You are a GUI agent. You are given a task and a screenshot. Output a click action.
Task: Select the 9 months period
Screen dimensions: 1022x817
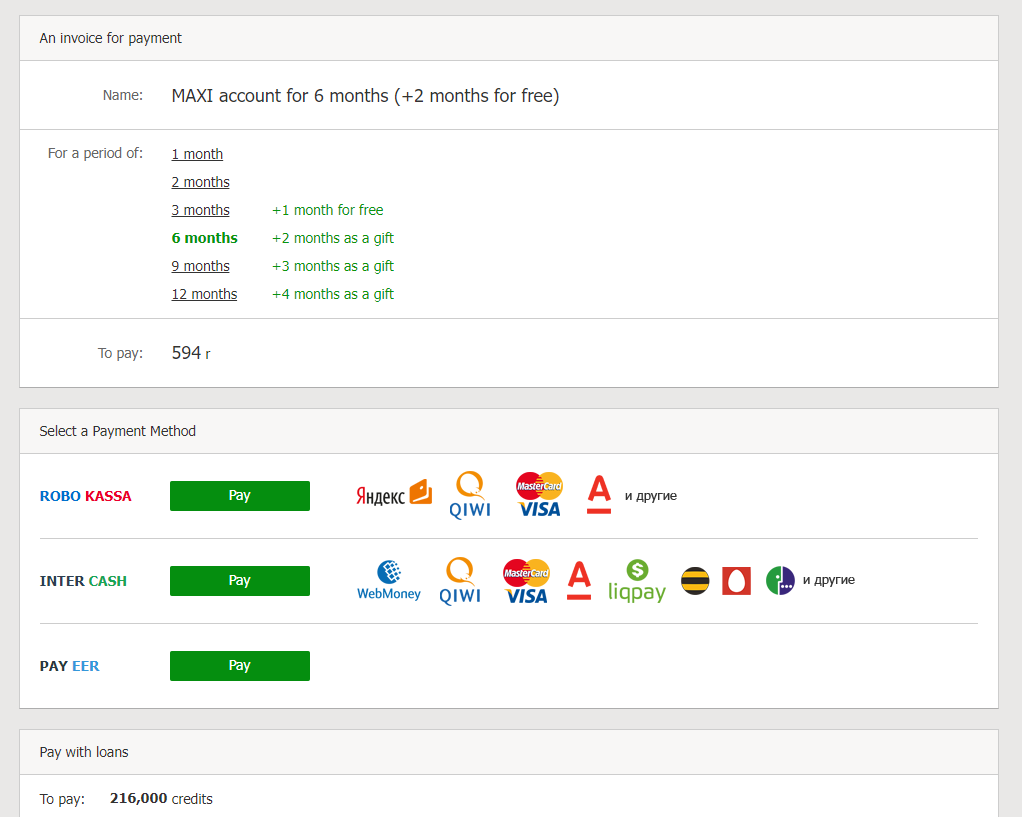tap(200, 266)
